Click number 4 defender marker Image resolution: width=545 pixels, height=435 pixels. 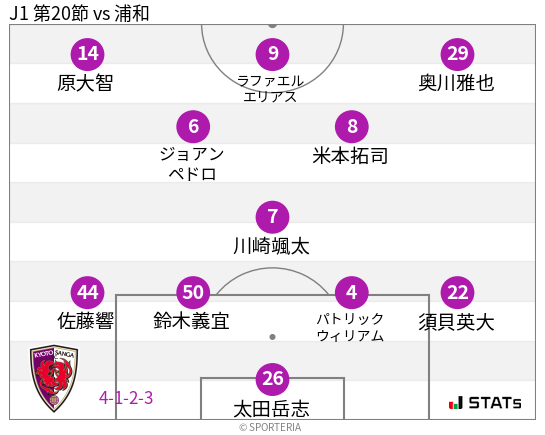pyautogui.click(x=352, y=293)
